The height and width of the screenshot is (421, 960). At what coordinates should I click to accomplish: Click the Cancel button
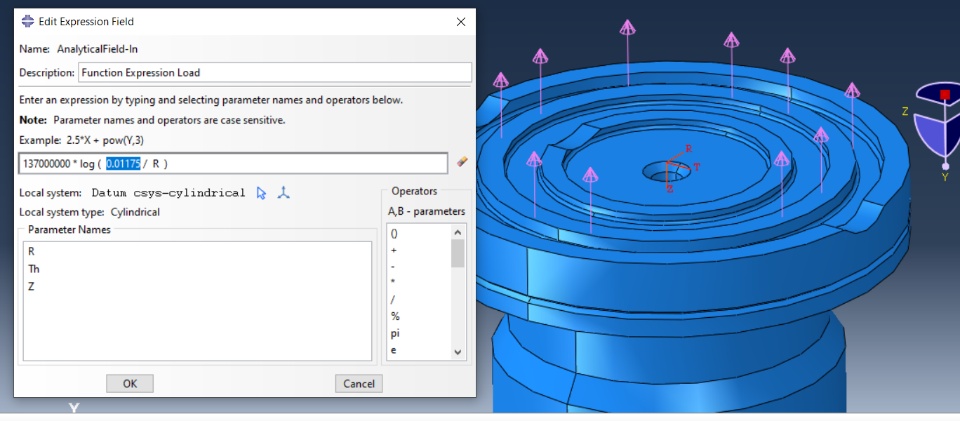[359, 384]
